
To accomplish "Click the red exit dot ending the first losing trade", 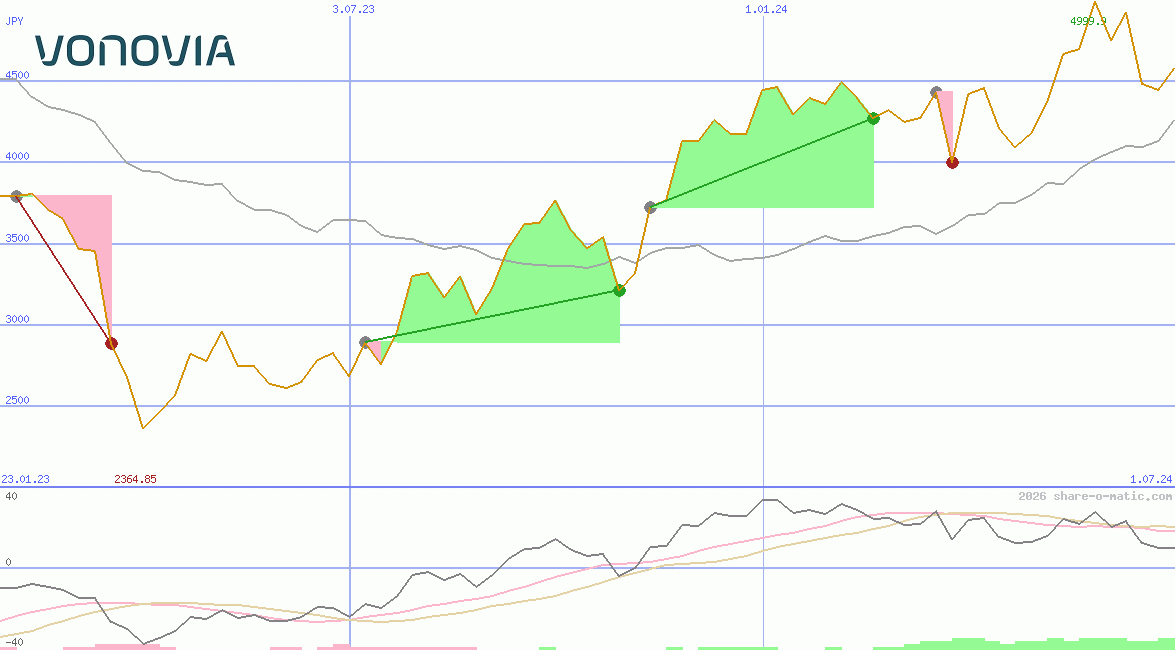I will (111, 344).
